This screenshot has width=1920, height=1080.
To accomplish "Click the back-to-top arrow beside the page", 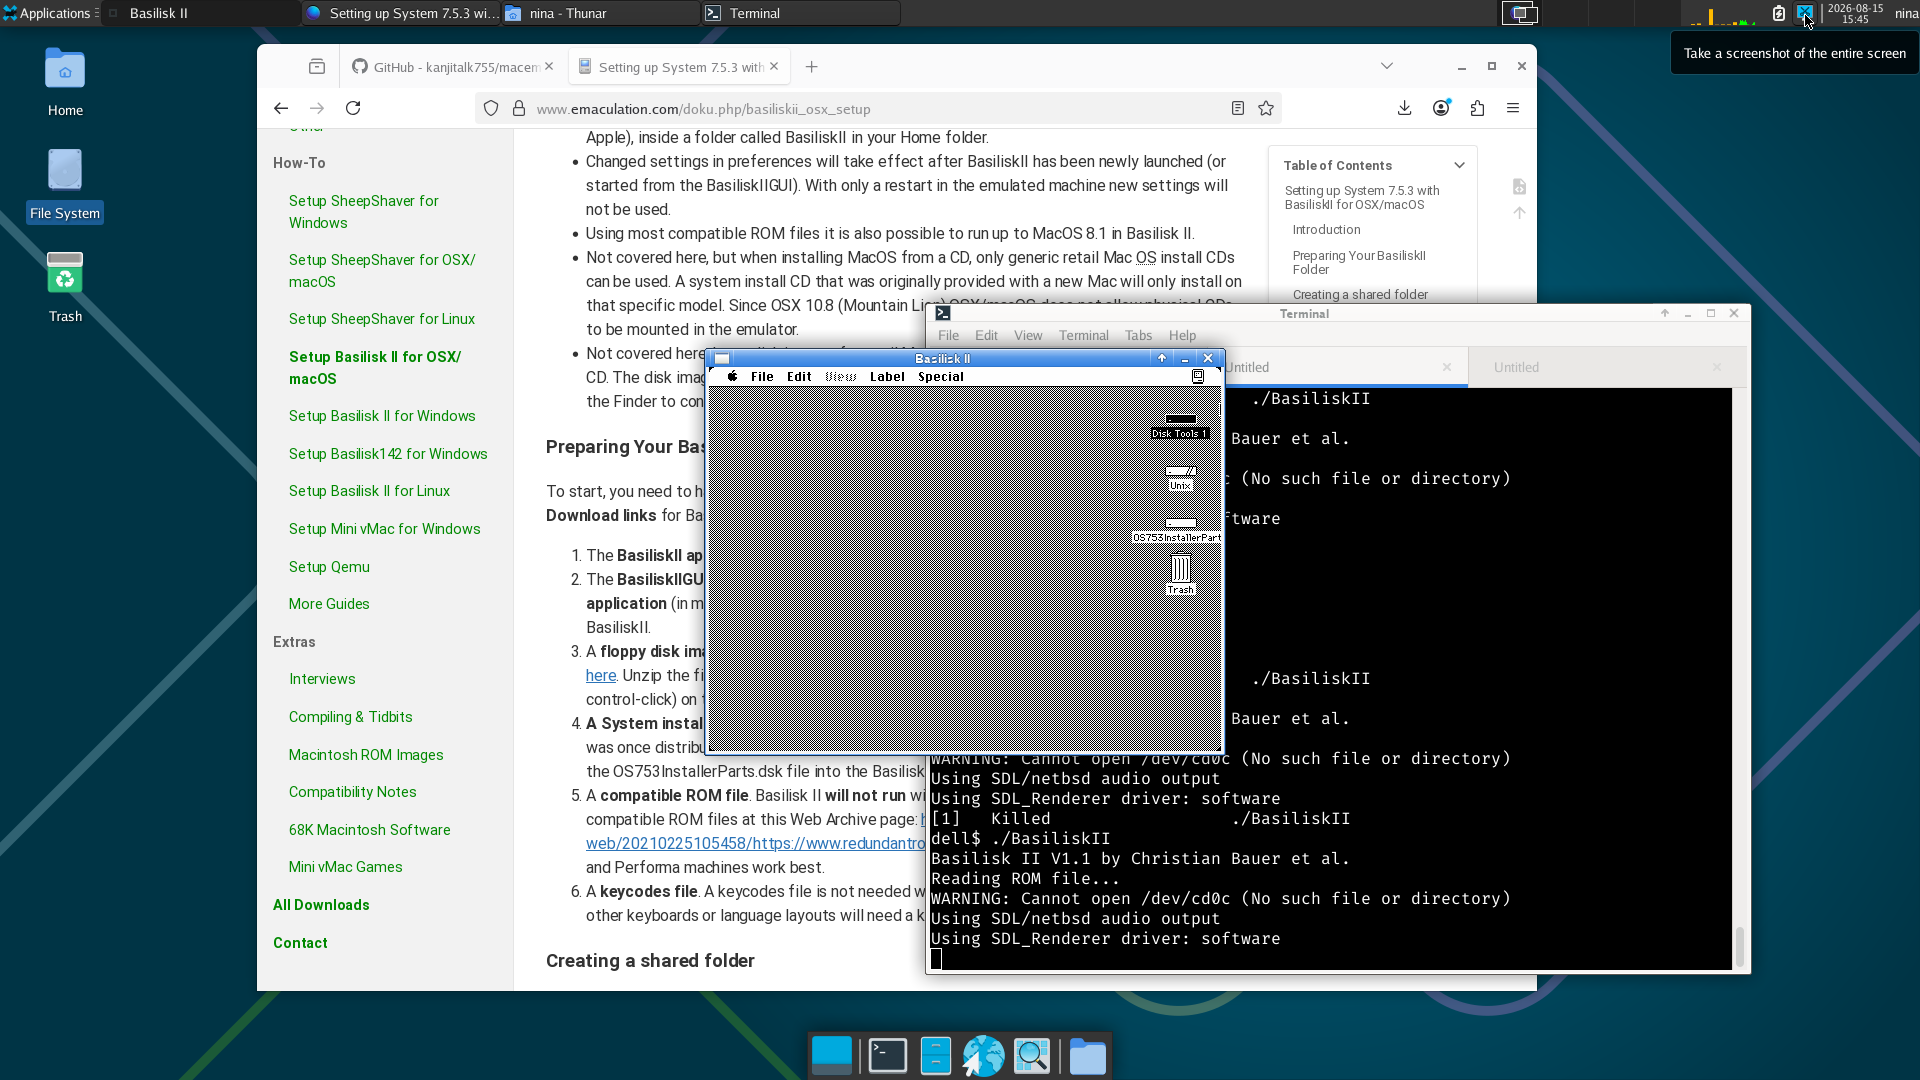I will click(1519, 213).
